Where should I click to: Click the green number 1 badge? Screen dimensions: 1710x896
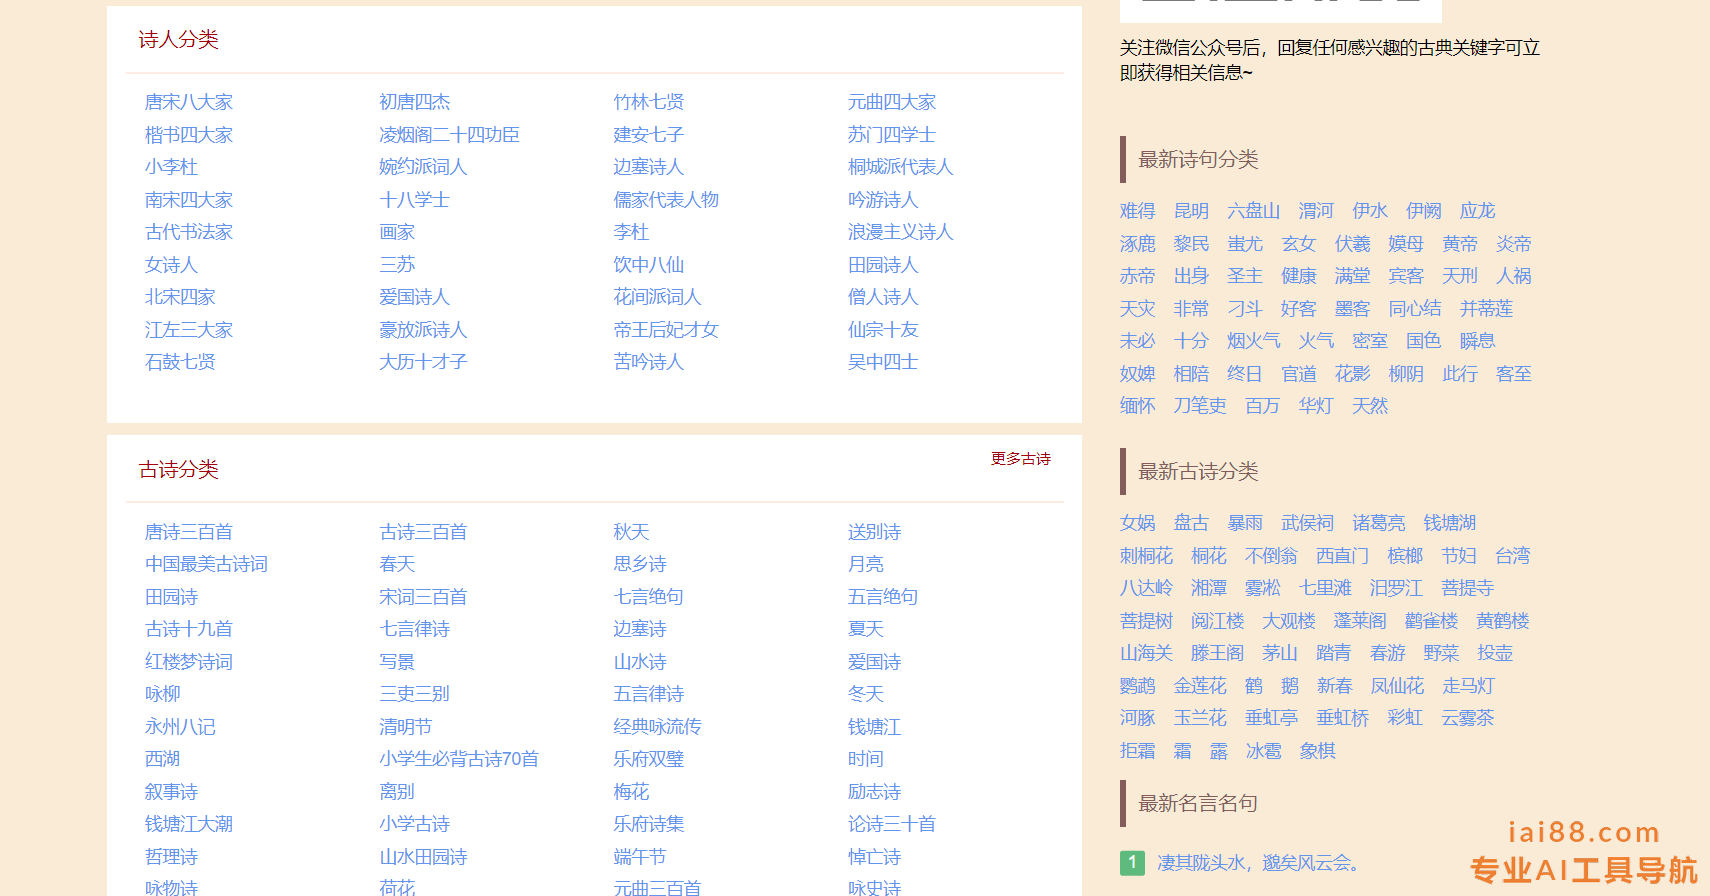1132,862
